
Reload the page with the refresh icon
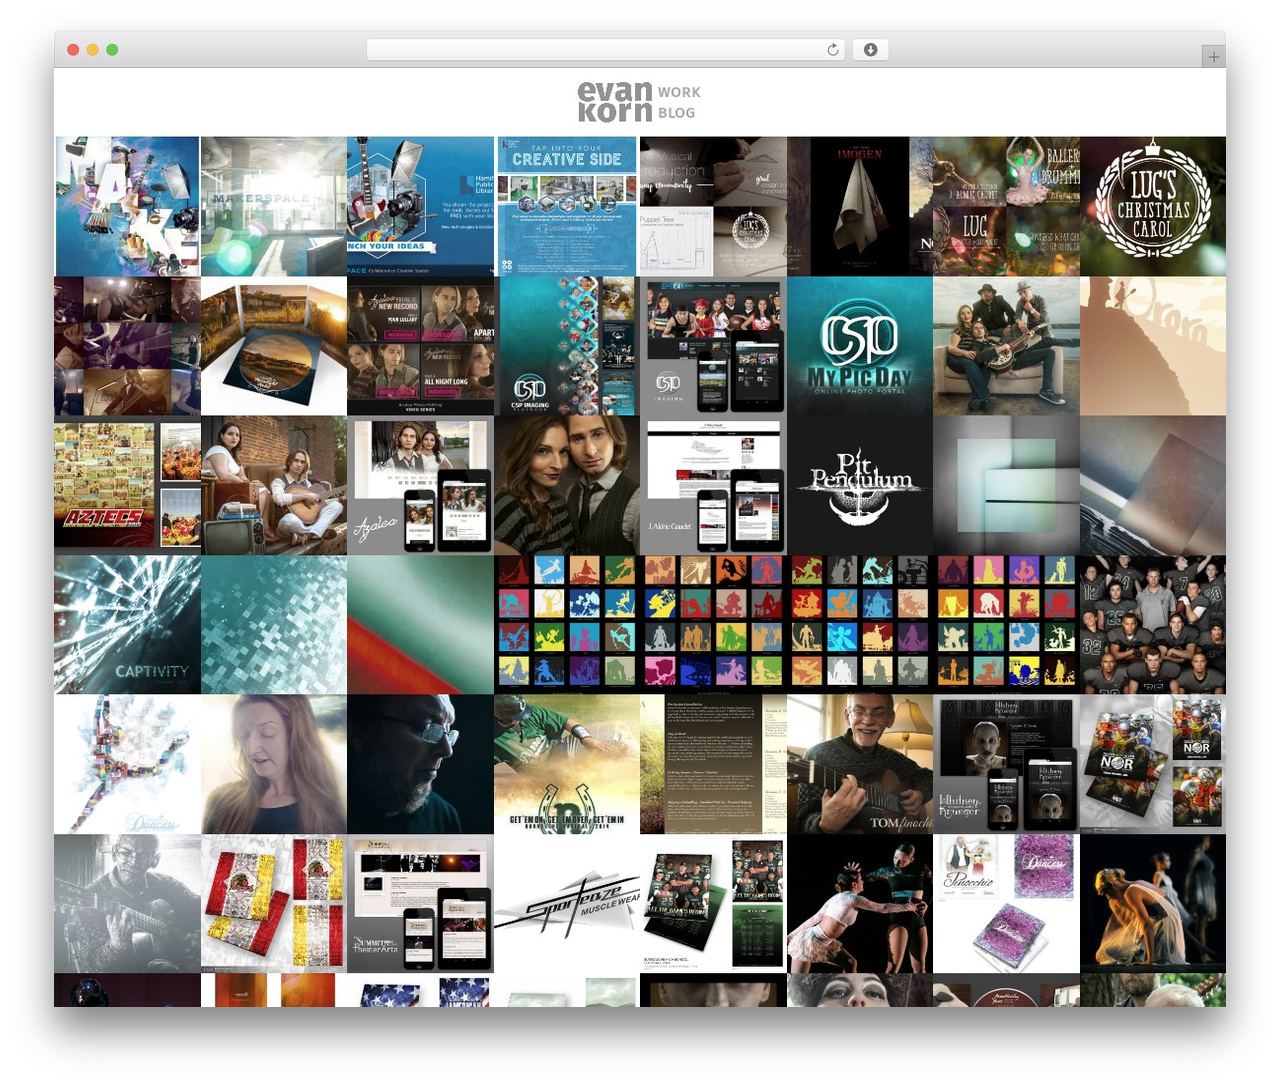click(x=833, y=50)
